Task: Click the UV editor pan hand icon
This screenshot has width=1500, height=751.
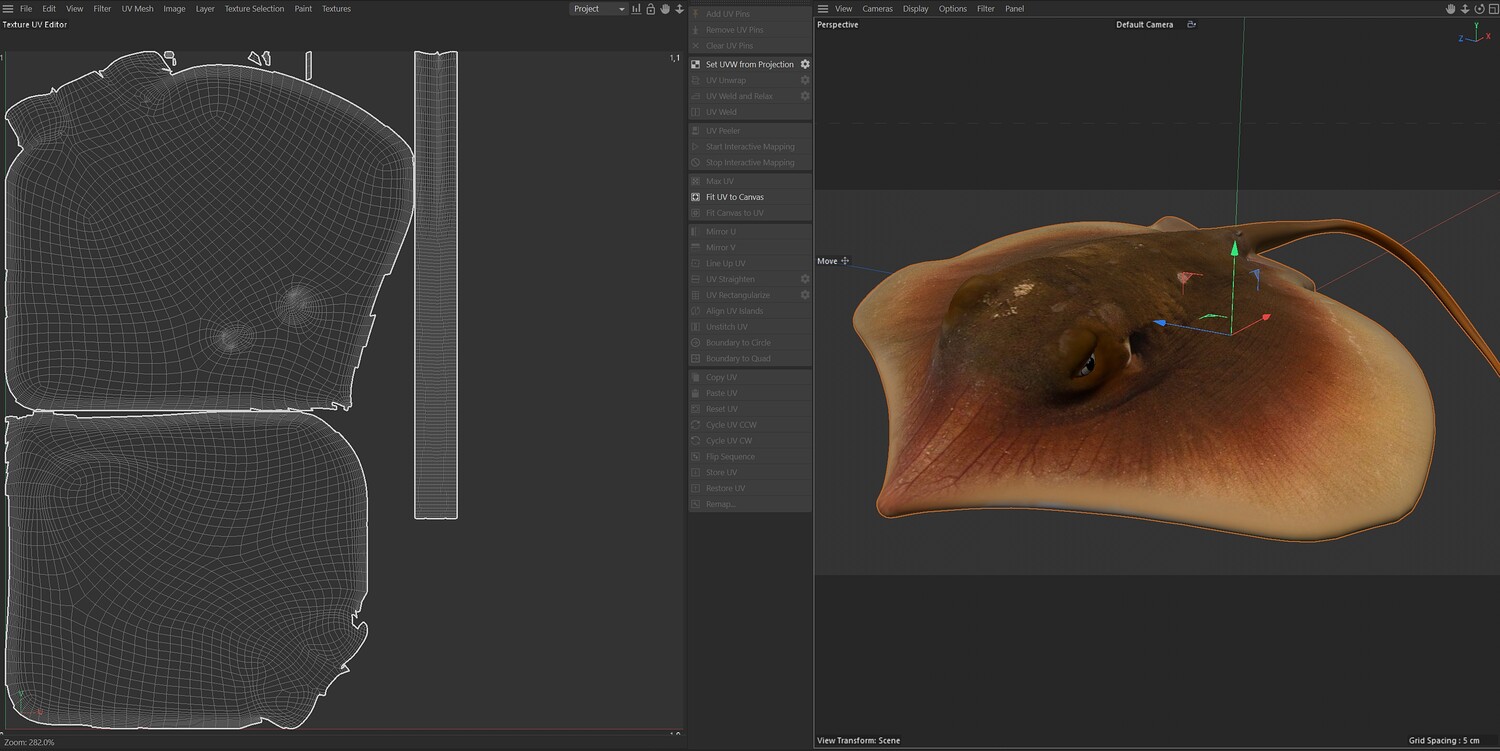Action: pyautogui.click(x=665, y=9)
